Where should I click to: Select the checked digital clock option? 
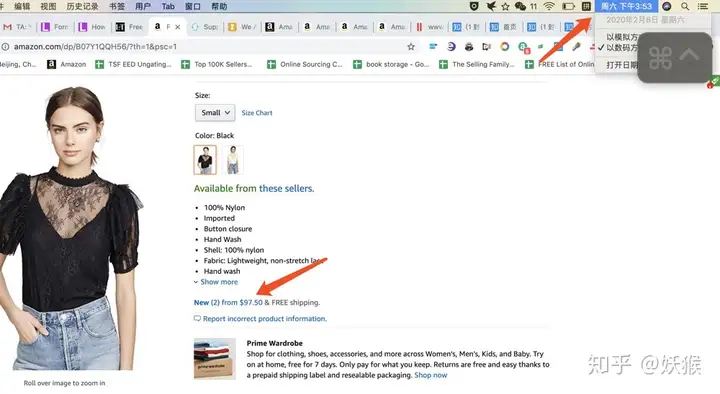[x=619, y=48]
